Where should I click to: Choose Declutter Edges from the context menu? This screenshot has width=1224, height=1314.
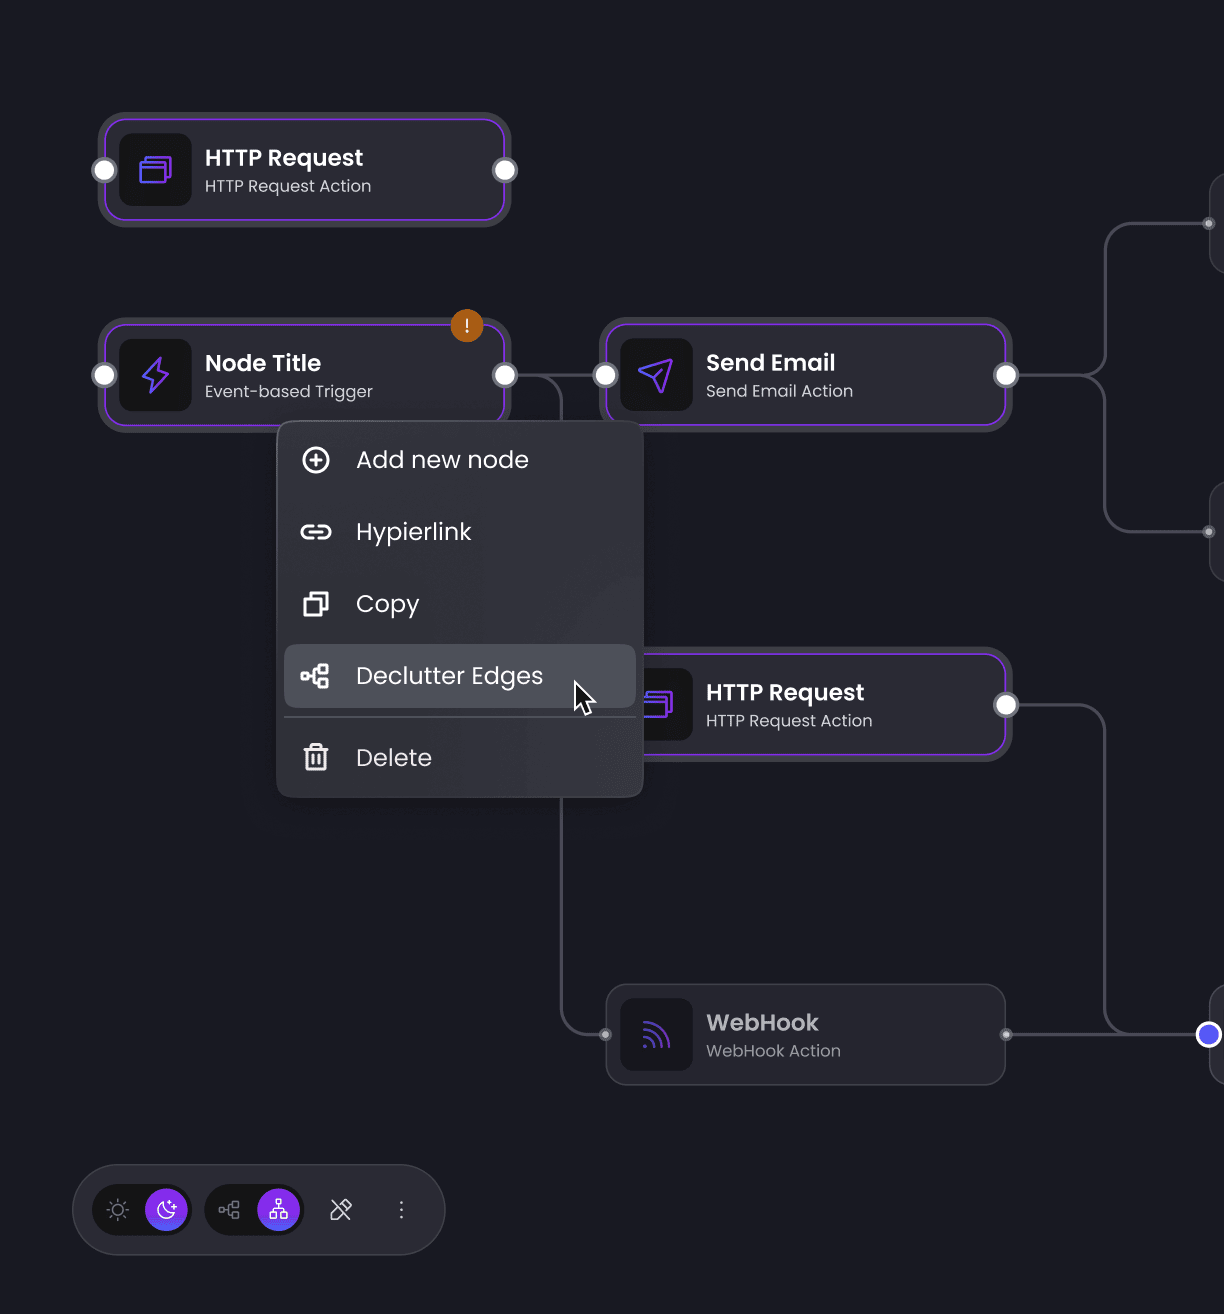[x=449, y=676]
